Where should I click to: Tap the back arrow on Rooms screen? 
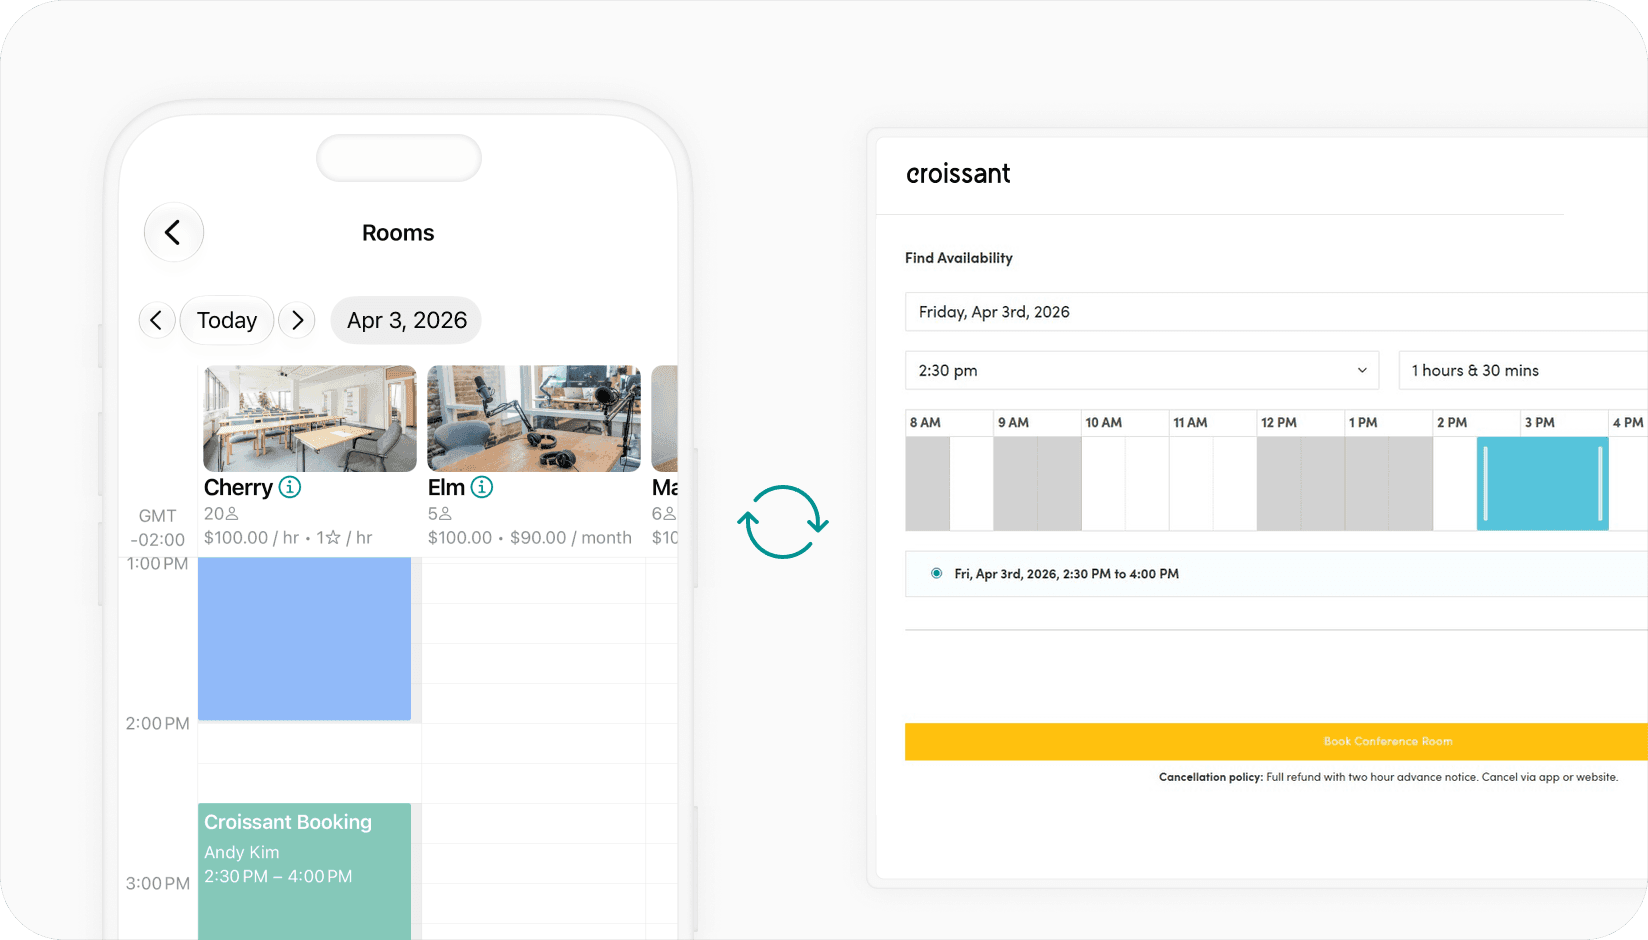point(174,232)
